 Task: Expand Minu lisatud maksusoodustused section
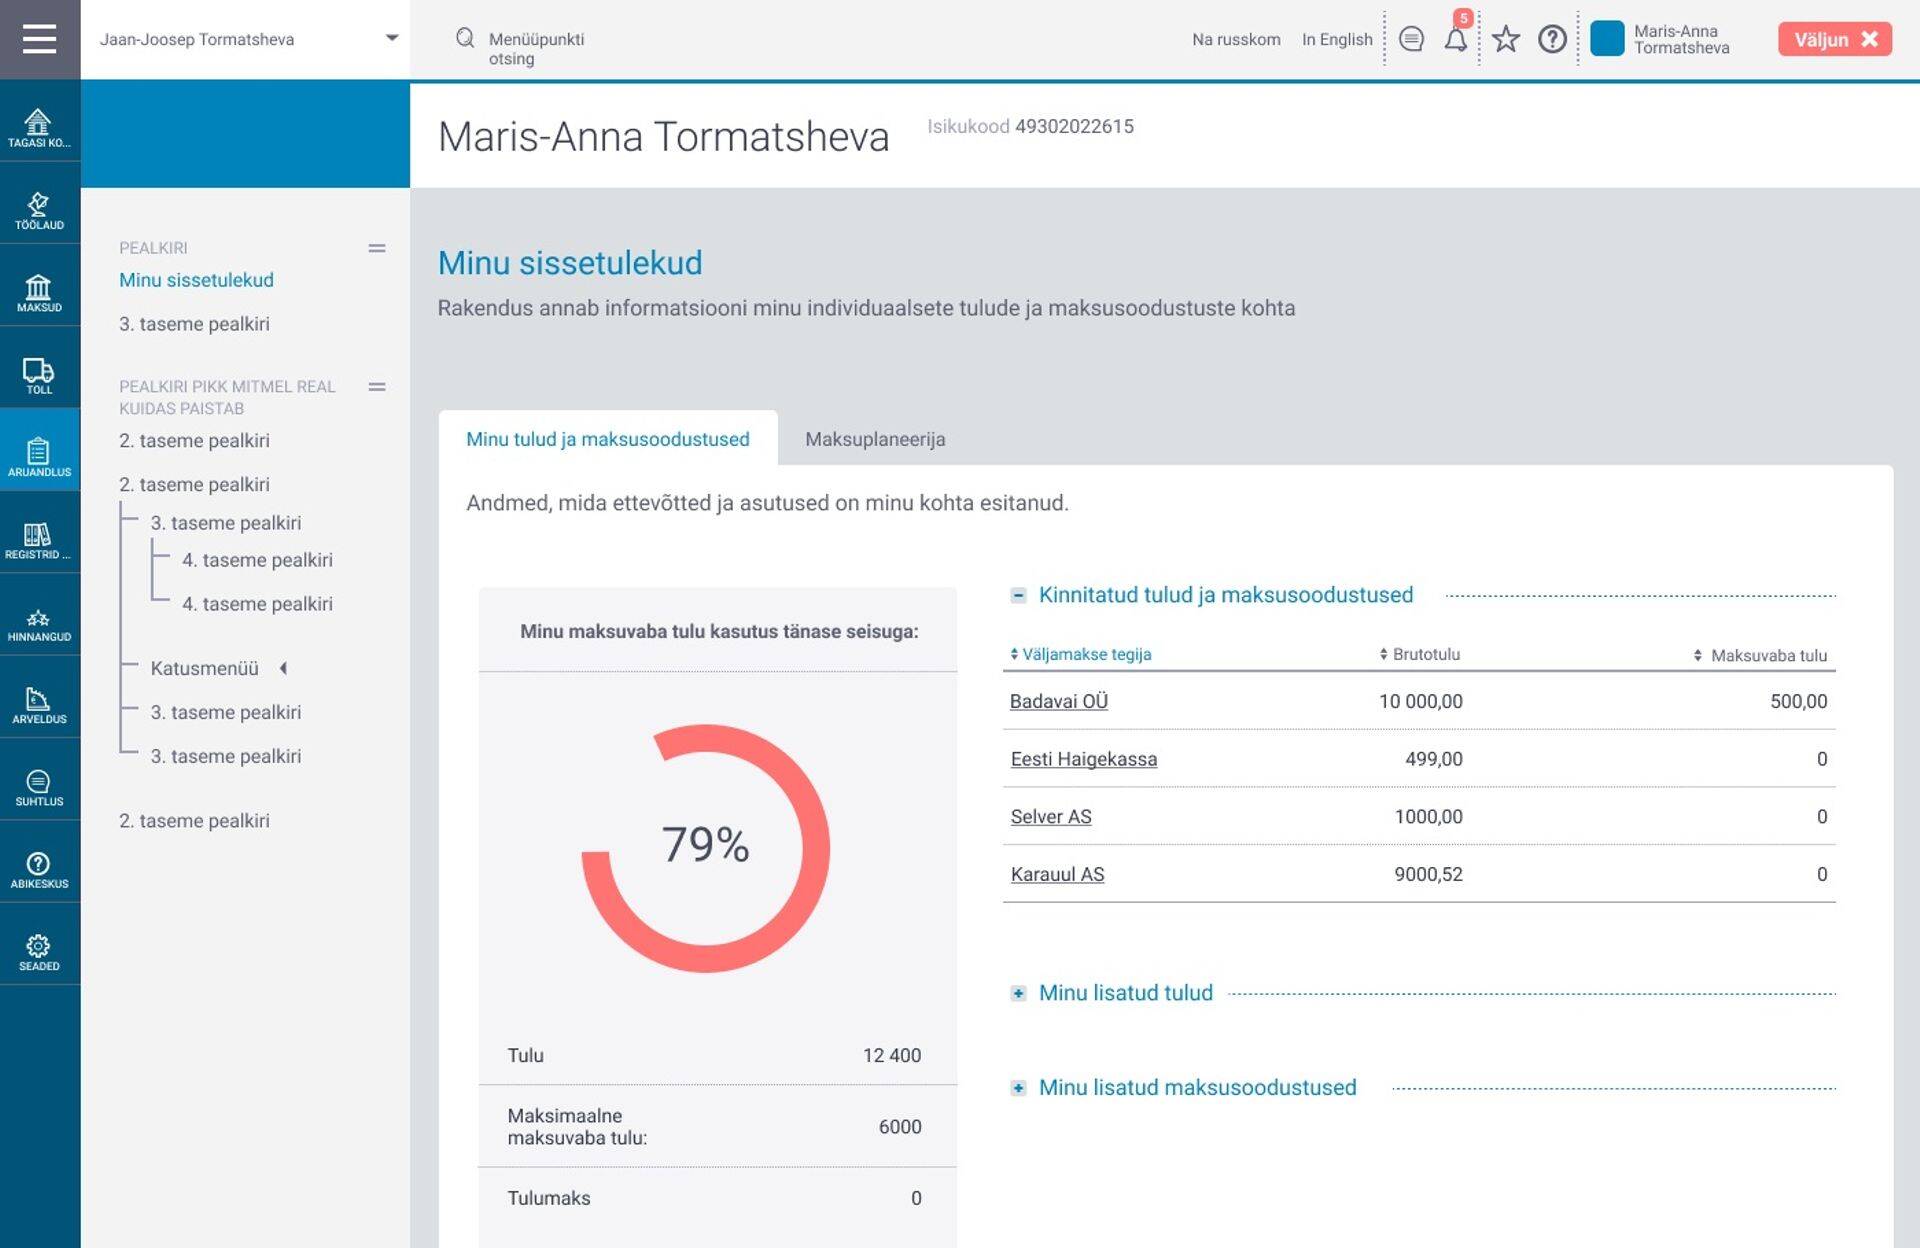tap(1018, 1088)
